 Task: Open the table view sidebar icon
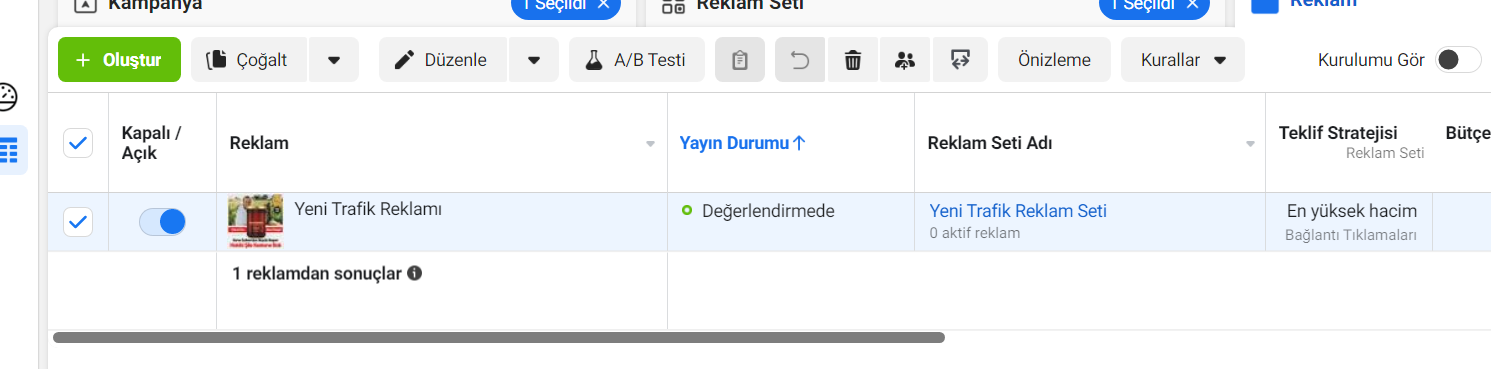pos(9,151)
